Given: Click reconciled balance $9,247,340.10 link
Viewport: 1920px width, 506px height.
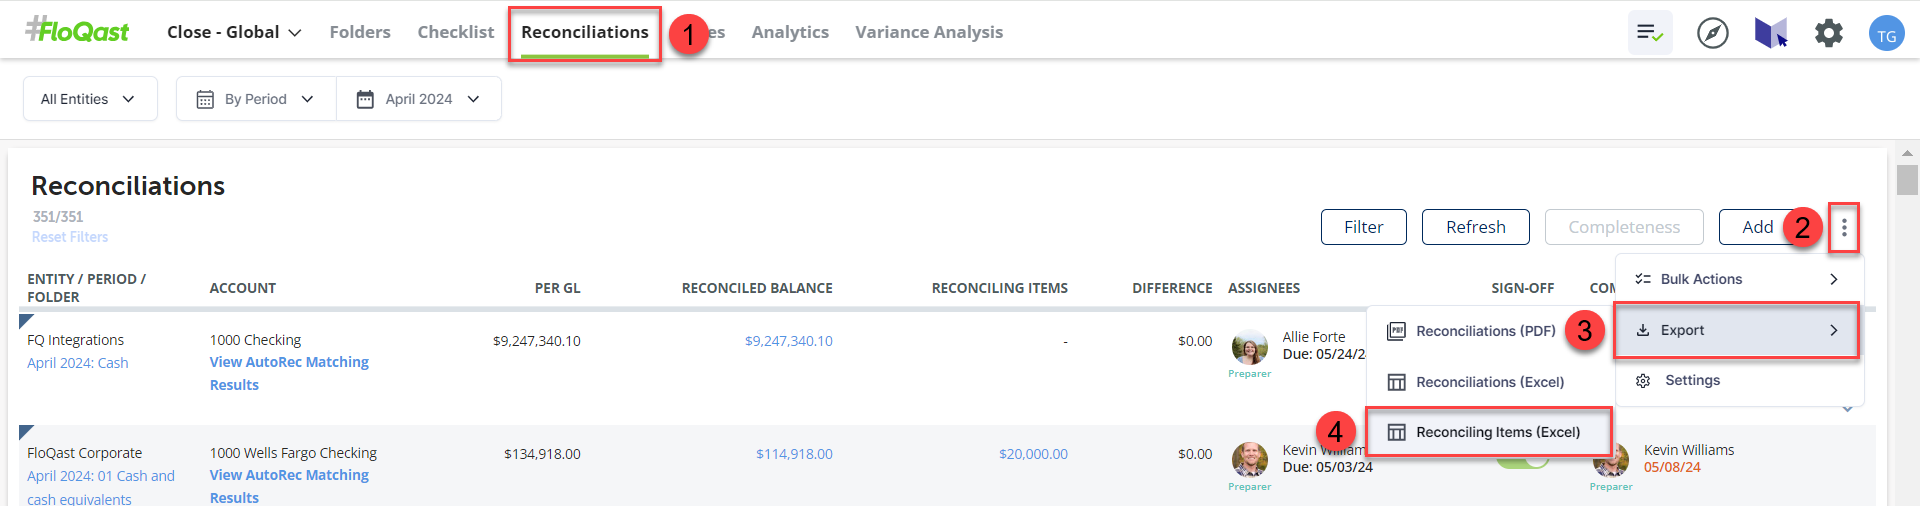Looking at the screenshot, I should coord(788,341).
